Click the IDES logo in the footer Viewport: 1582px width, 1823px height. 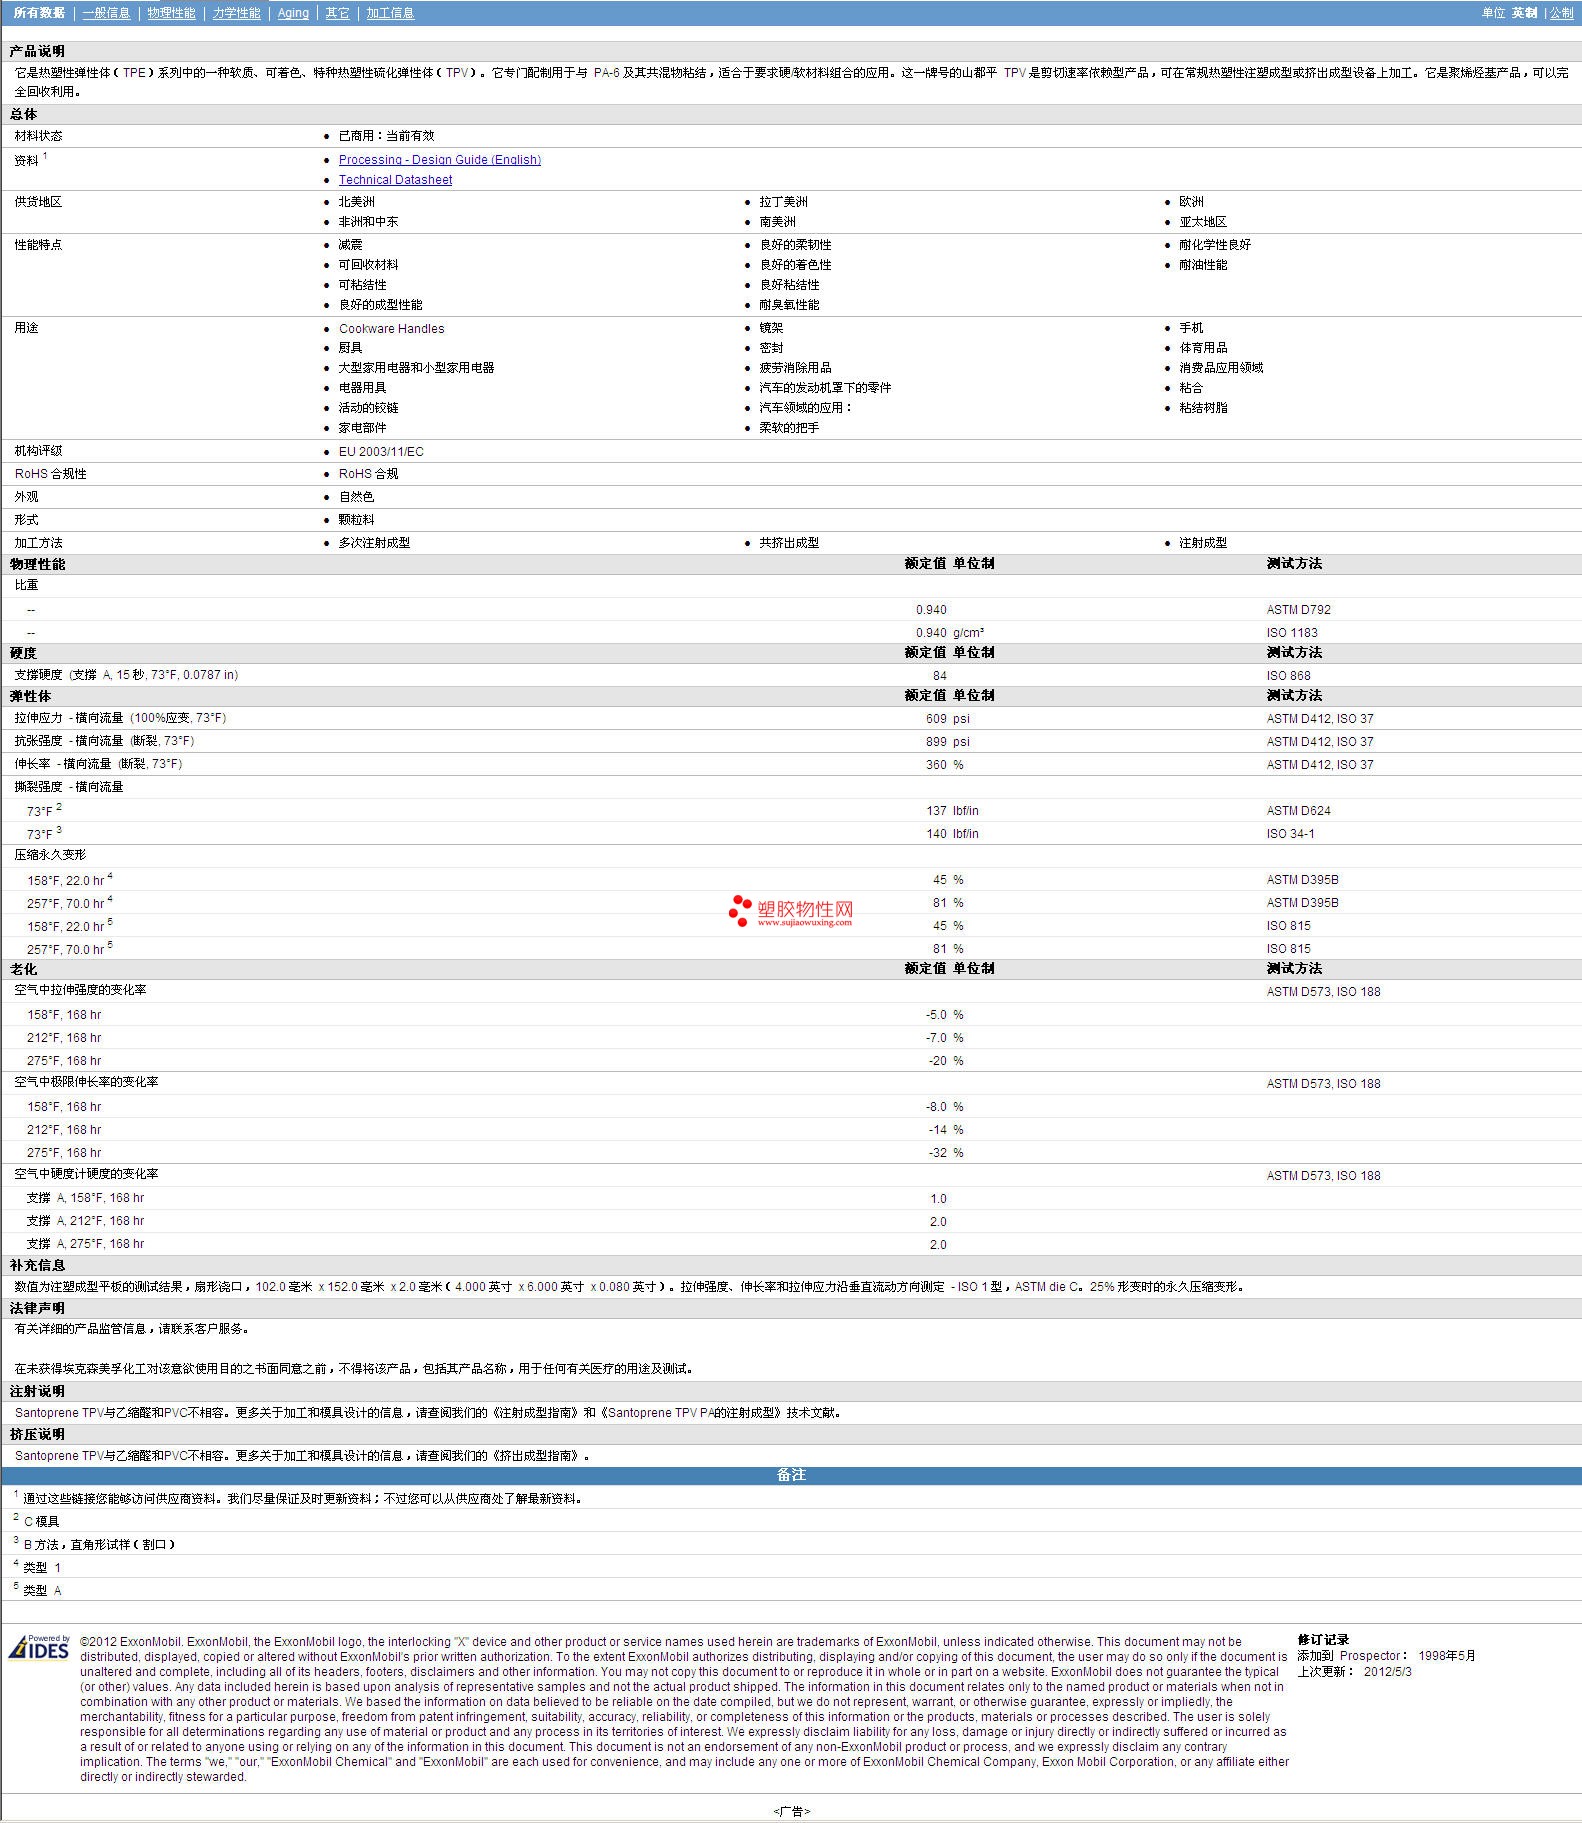[39, 1649]
